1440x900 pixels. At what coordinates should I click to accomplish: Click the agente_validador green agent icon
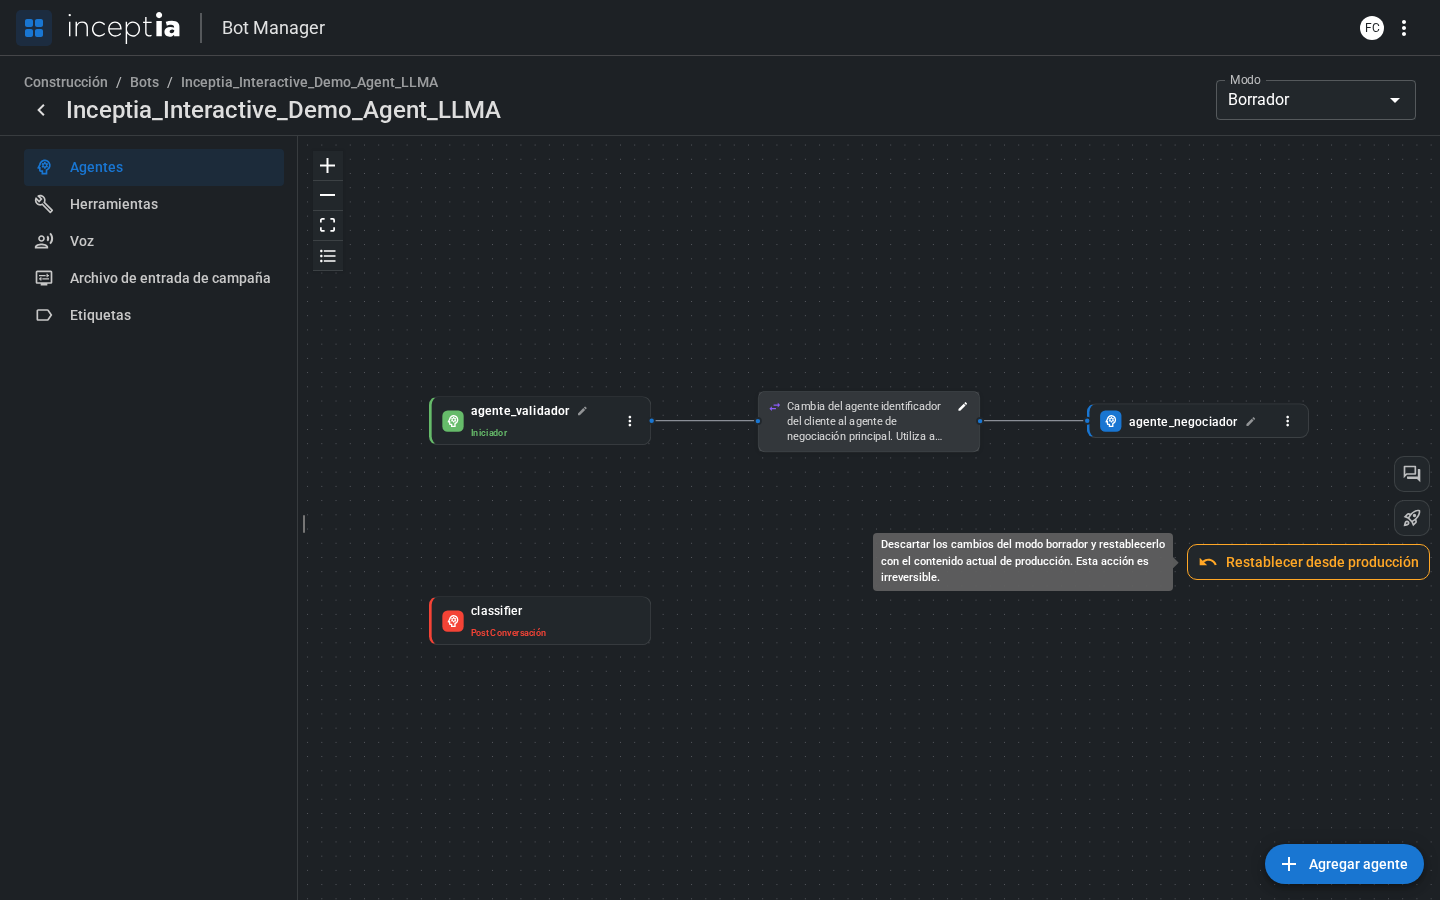tap(453, 421)
